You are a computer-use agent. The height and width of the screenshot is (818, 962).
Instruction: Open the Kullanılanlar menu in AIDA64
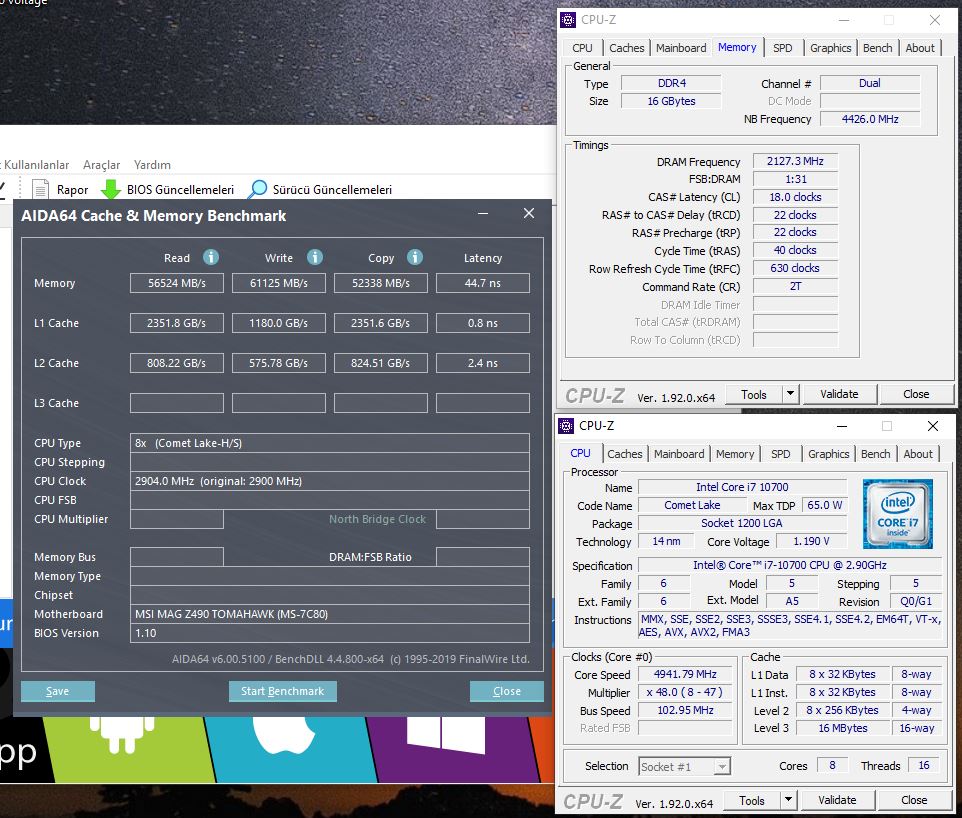tap(36, 164)
